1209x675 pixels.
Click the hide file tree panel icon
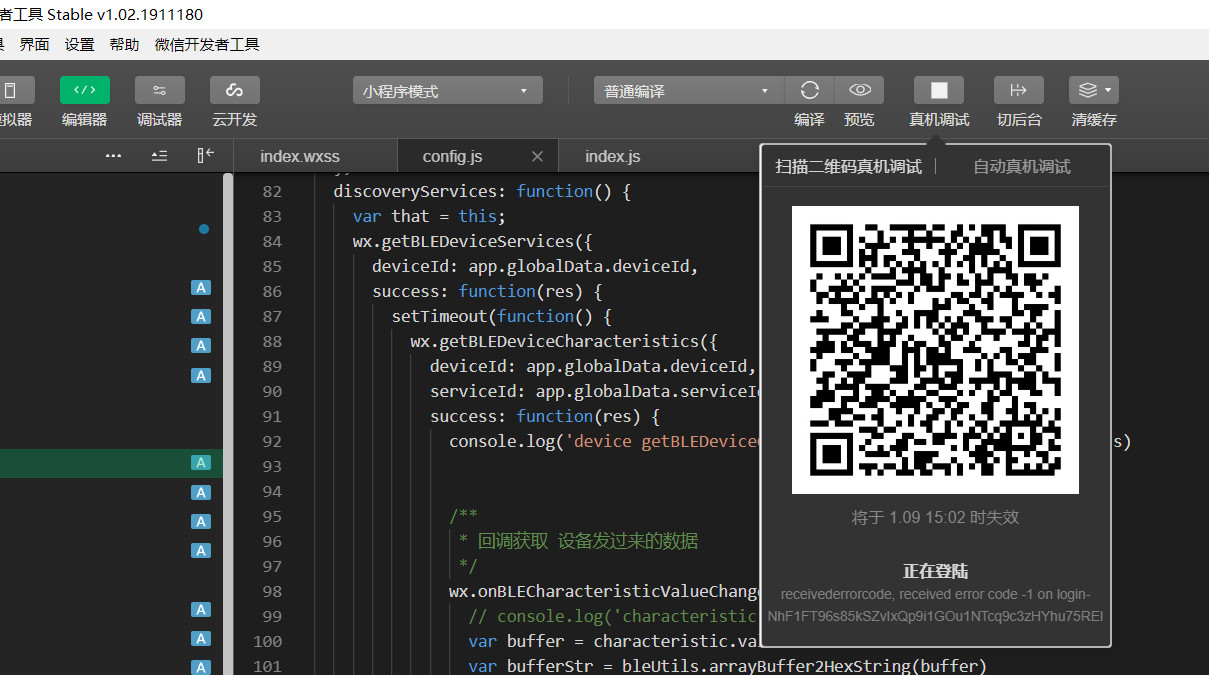pos(205,156)
